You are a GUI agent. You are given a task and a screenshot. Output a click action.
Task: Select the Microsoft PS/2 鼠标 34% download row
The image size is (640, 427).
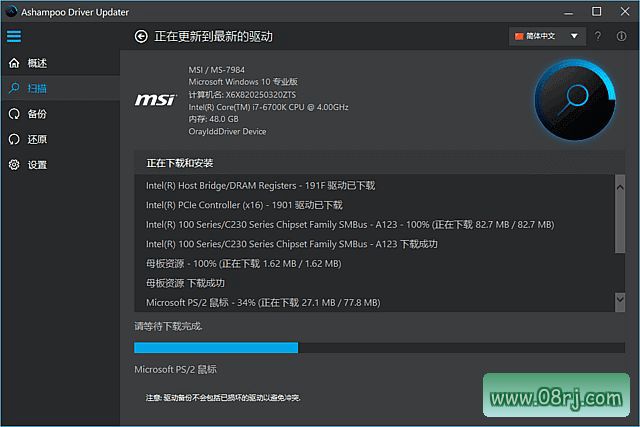pyautogui.click(x=263, y=302)
